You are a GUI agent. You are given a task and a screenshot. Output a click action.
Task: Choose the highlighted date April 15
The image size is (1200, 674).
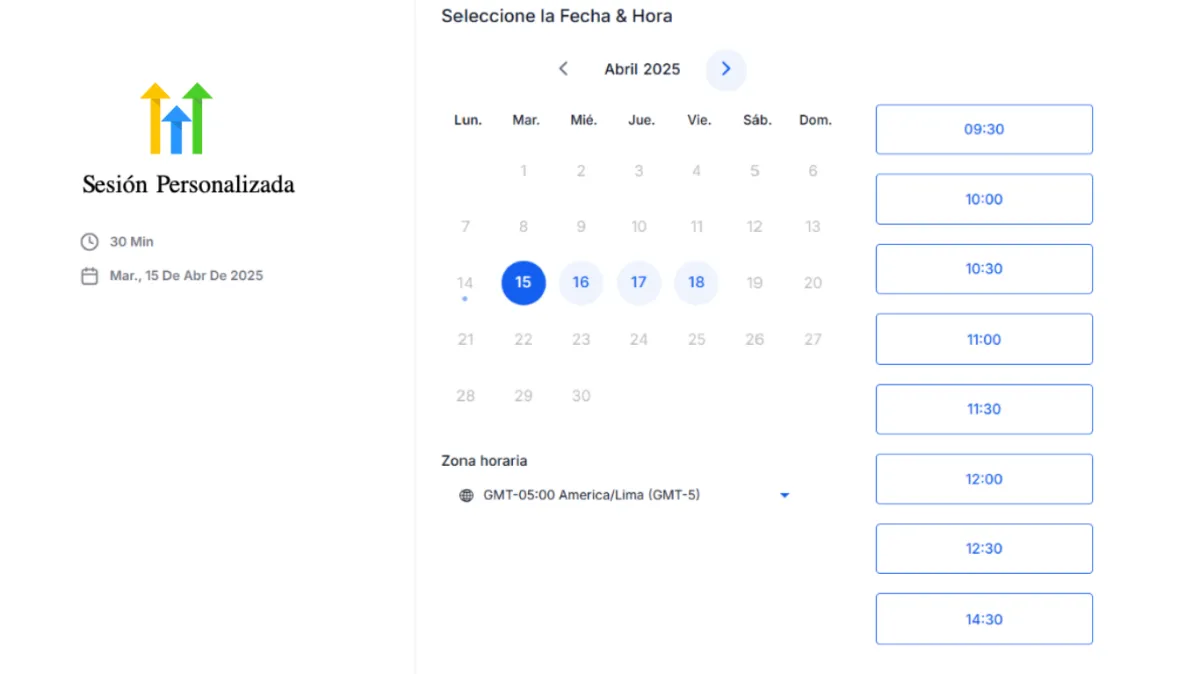click(523, 283)
